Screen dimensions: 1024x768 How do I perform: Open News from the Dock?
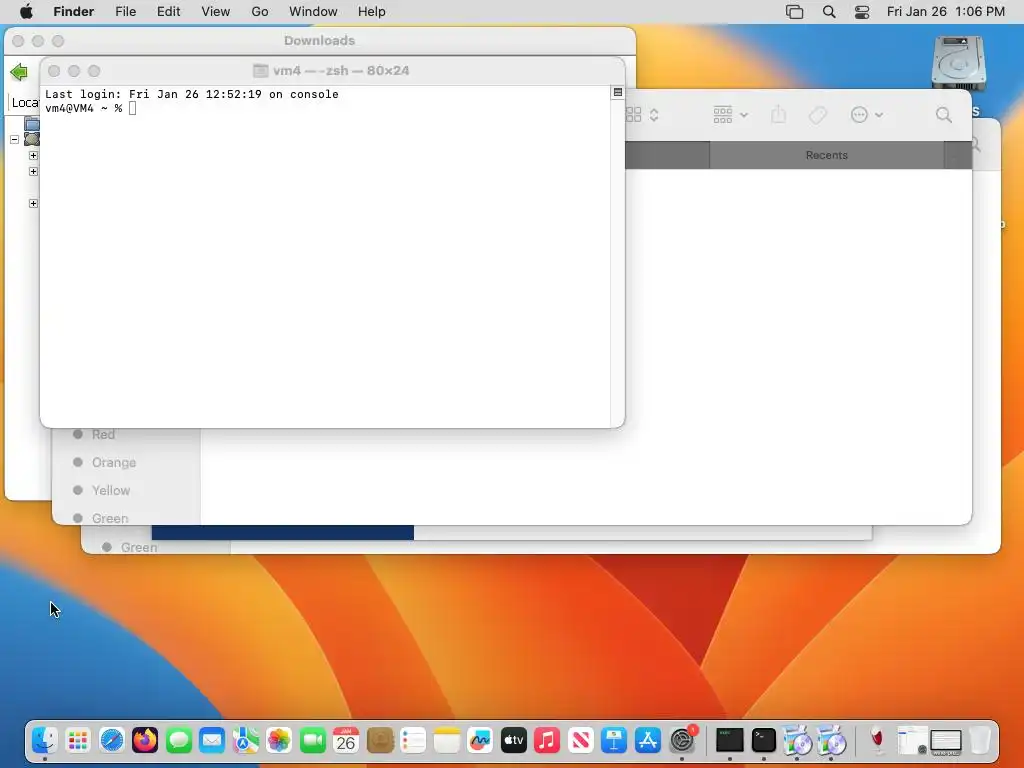tap(581, 741)
